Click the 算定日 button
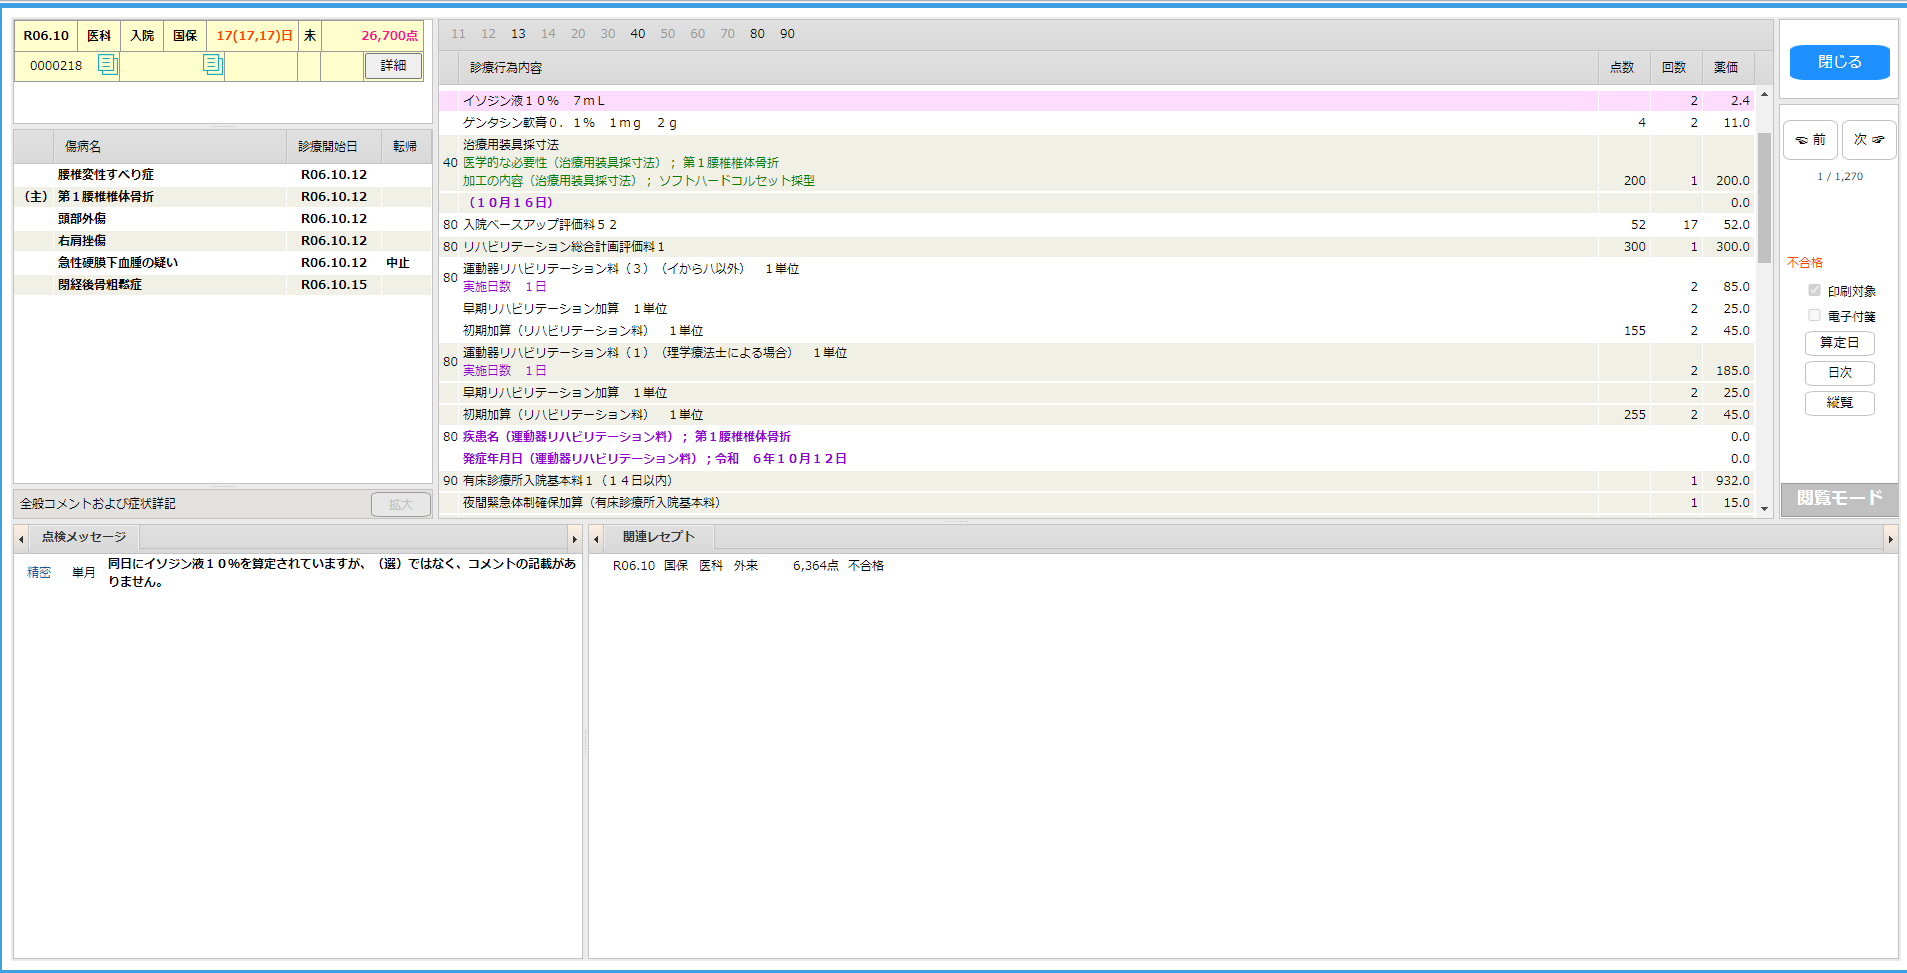1907x973 pixels. point(1839,343)
